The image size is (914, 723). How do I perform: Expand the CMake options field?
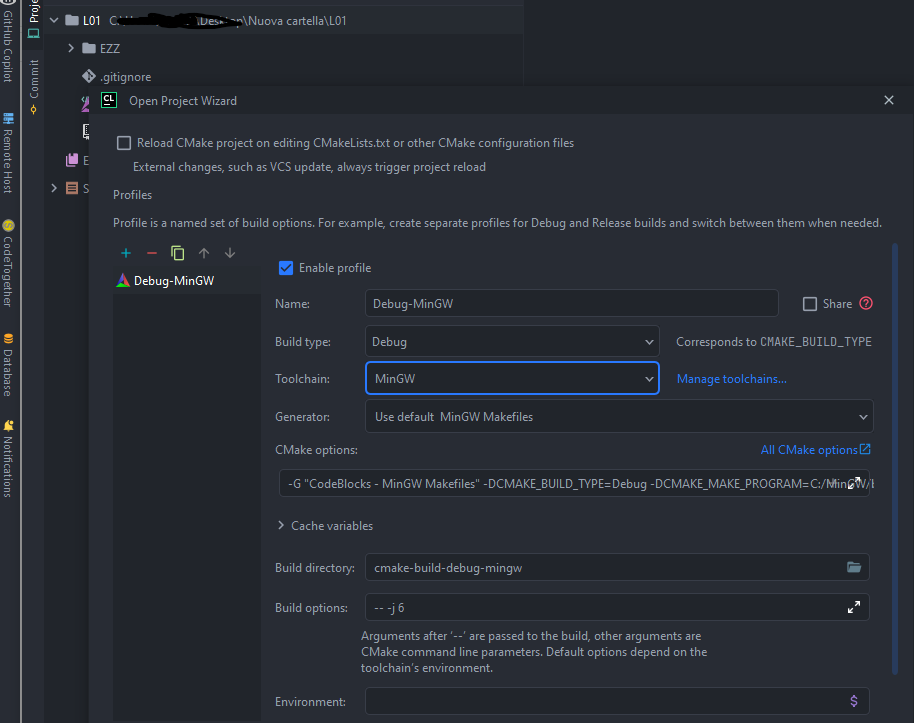[854, 483]
